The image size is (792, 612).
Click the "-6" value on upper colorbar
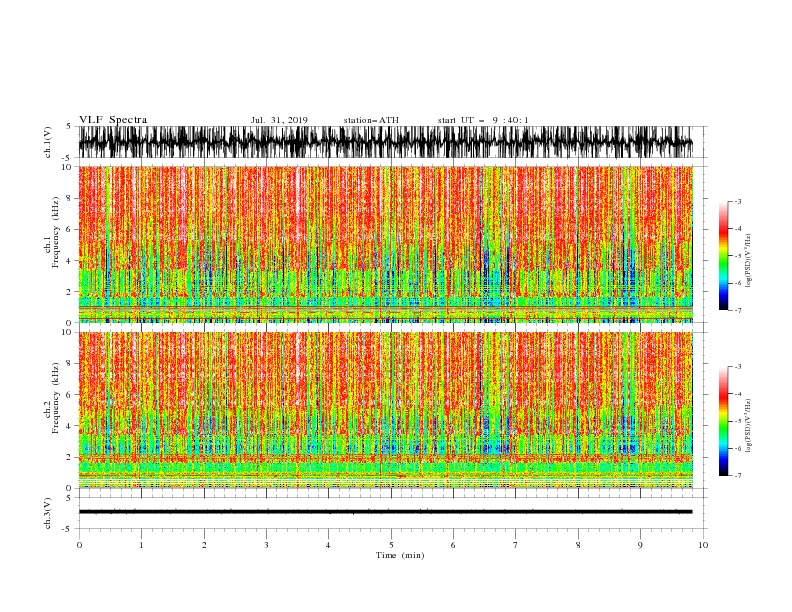tap(737, 283)
